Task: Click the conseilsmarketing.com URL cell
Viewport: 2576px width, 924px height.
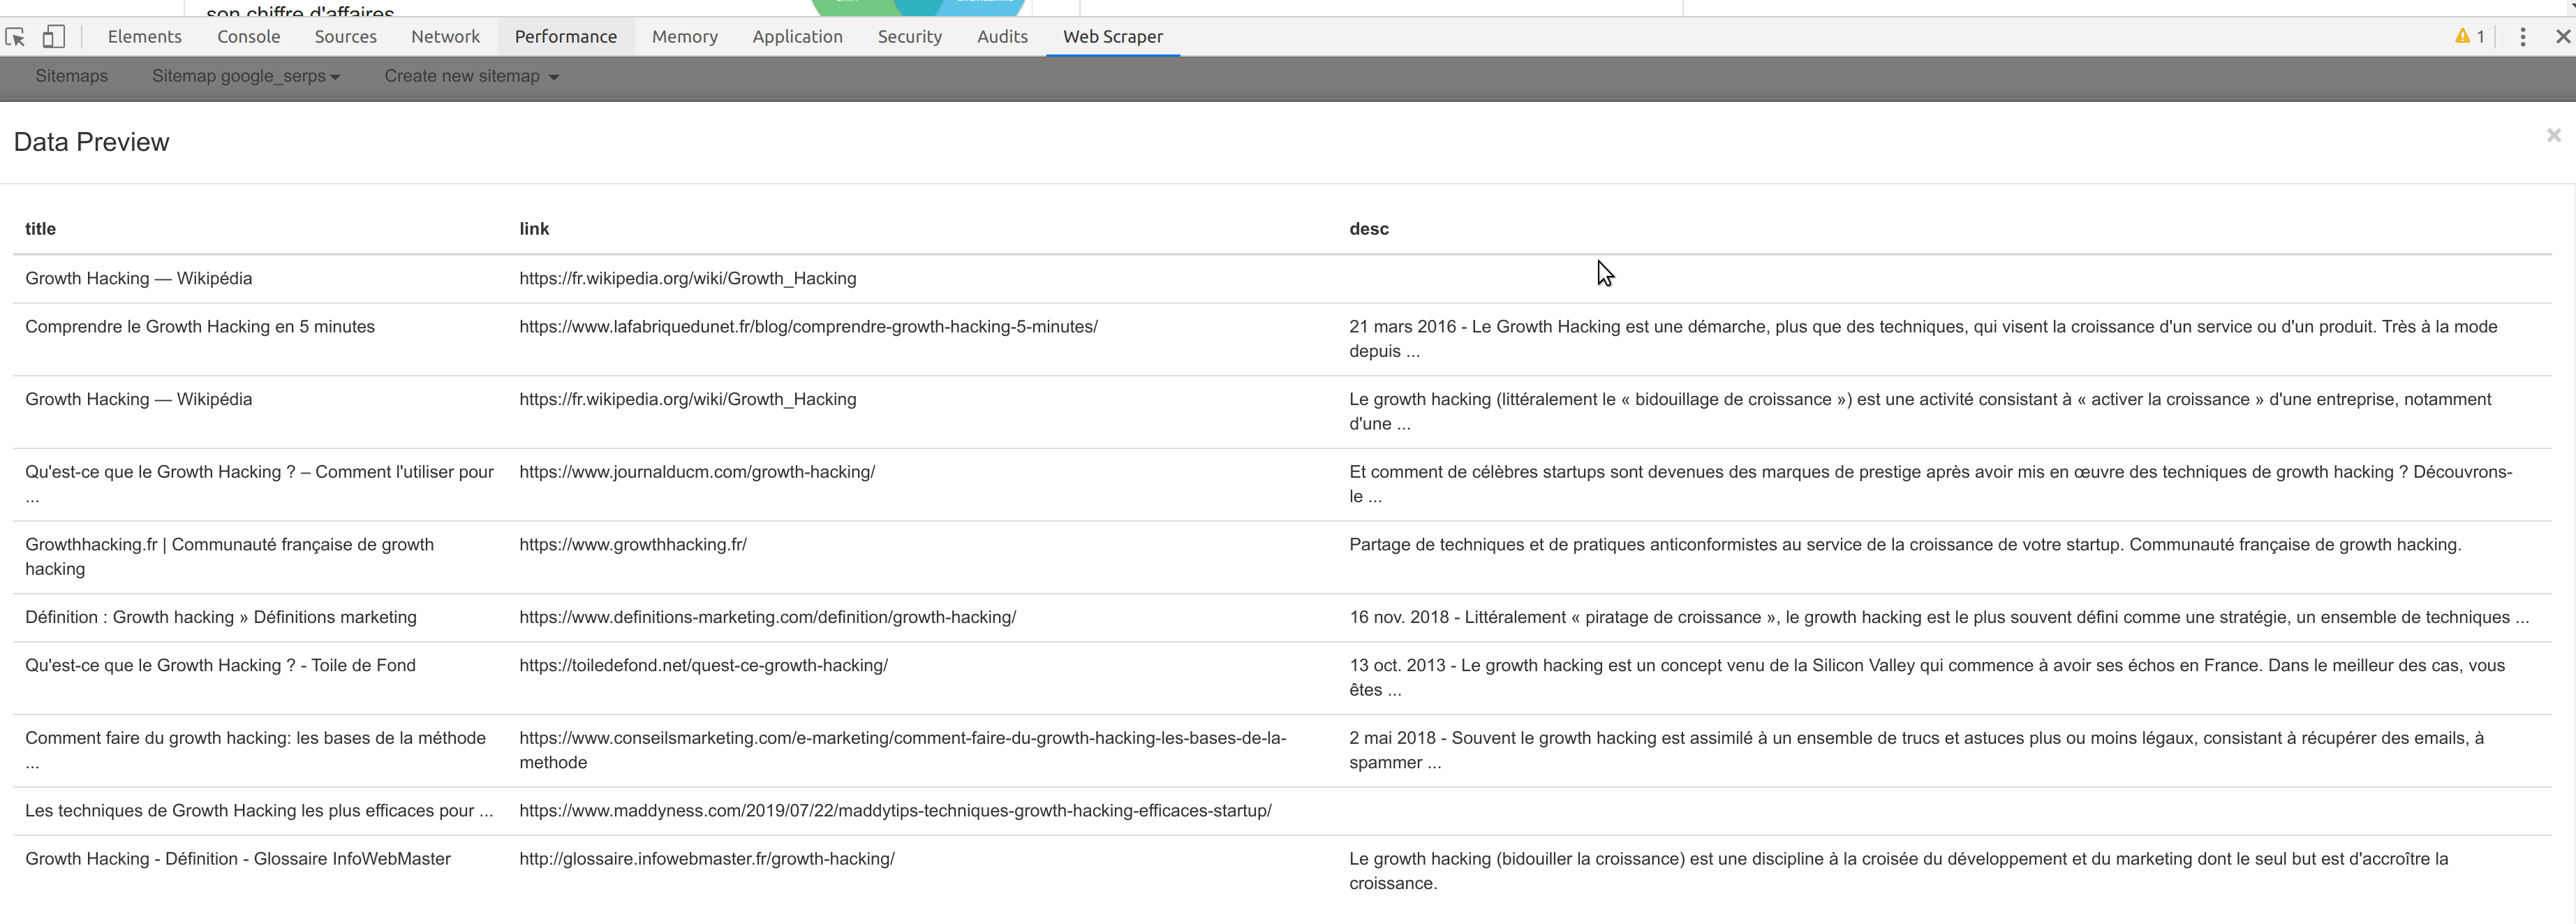Action: pos(902,750)
